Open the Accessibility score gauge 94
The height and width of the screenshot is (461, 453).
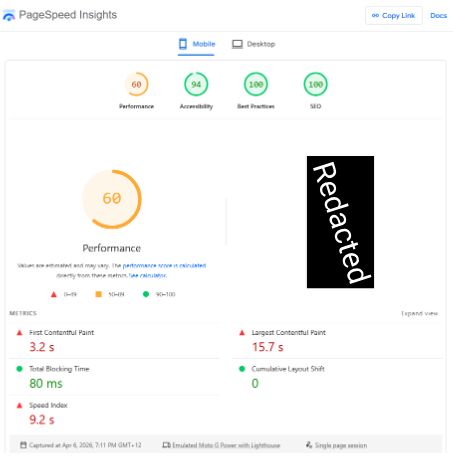coord(196,84)
